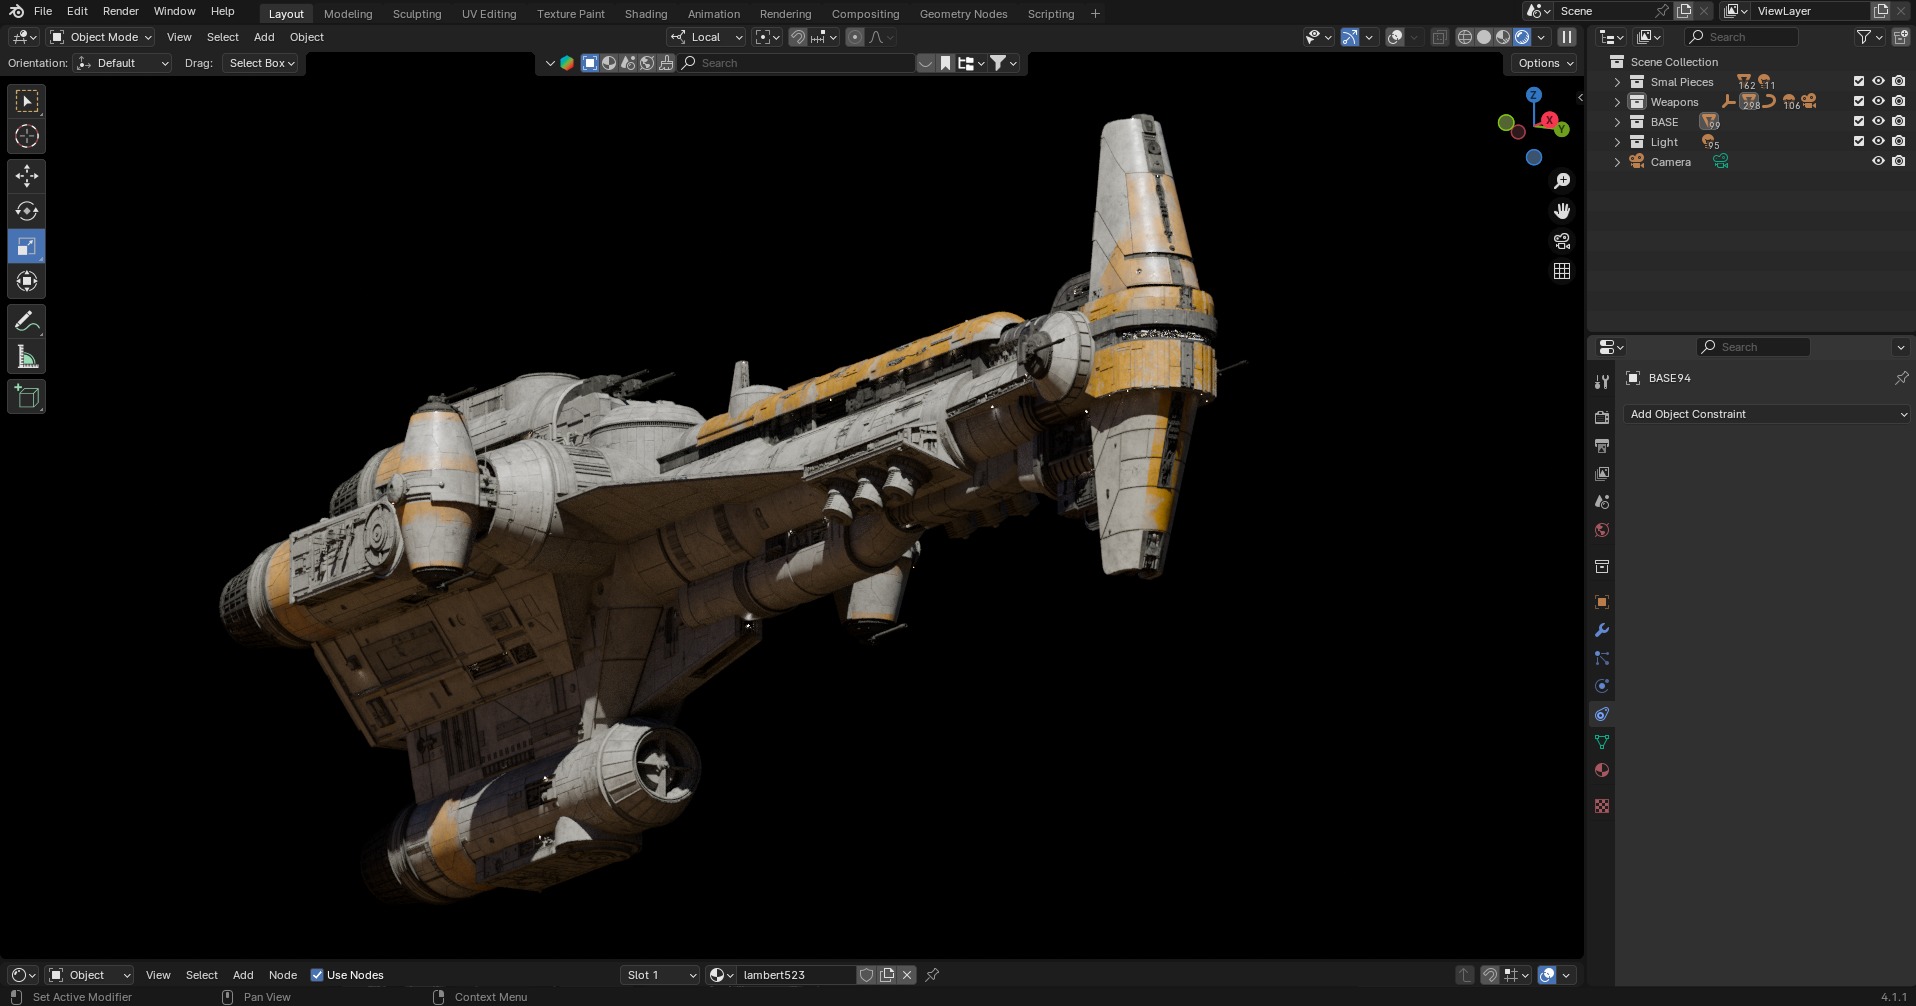Open the Node menu in shader editor
Viewport: 1916px width, 1006px height.
[283, 975]
